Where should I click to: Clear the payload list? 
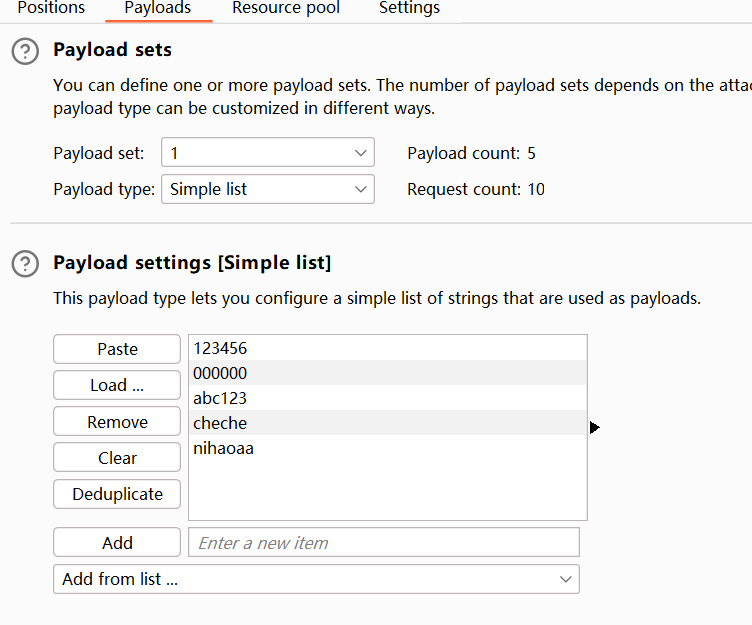[117, 458]
